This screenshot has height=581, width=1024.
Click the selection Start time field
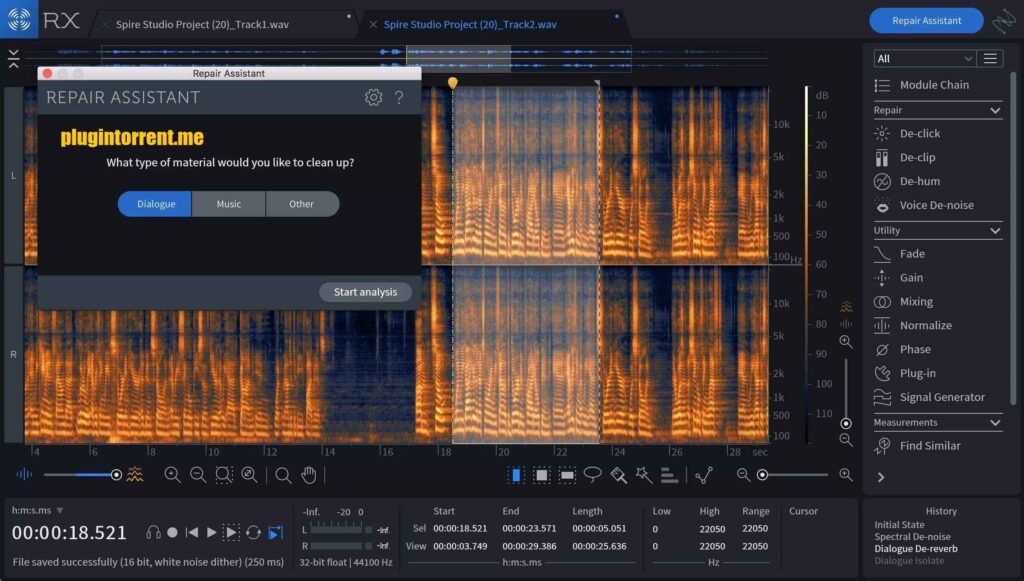tap(460, 528)
